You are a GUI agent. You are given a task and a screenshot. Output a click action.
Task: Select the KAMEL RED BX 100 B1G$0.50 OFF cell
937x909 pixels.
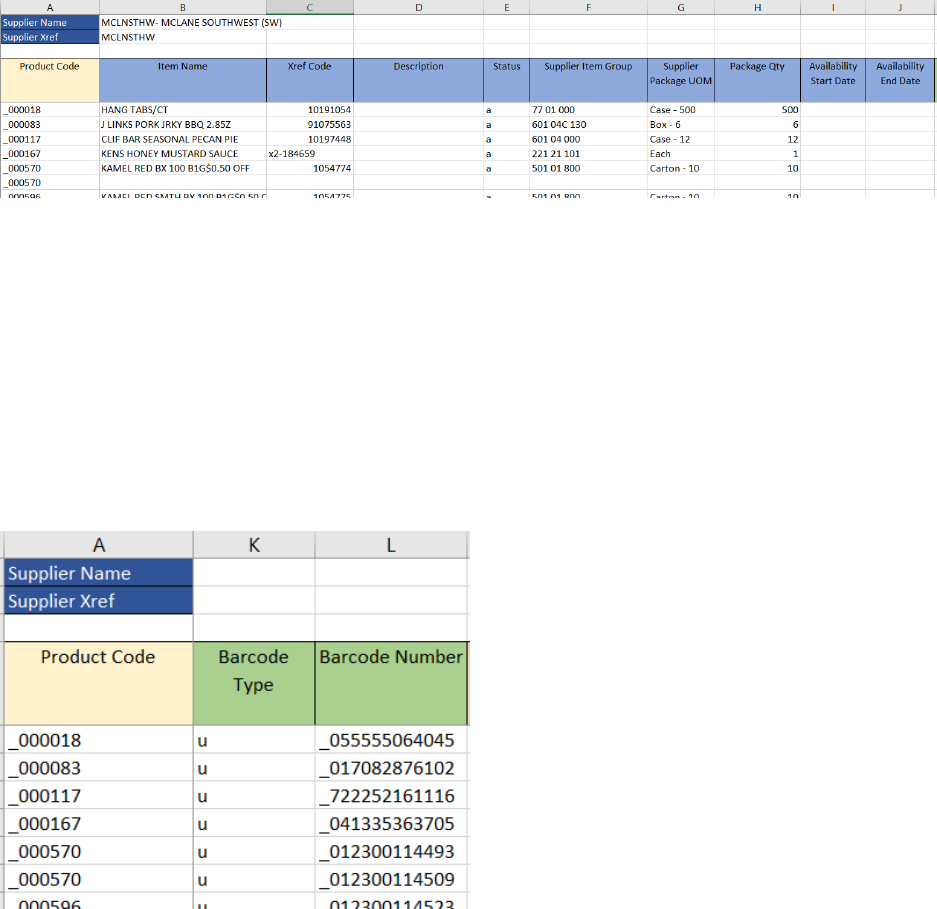[x=183, y=169]
